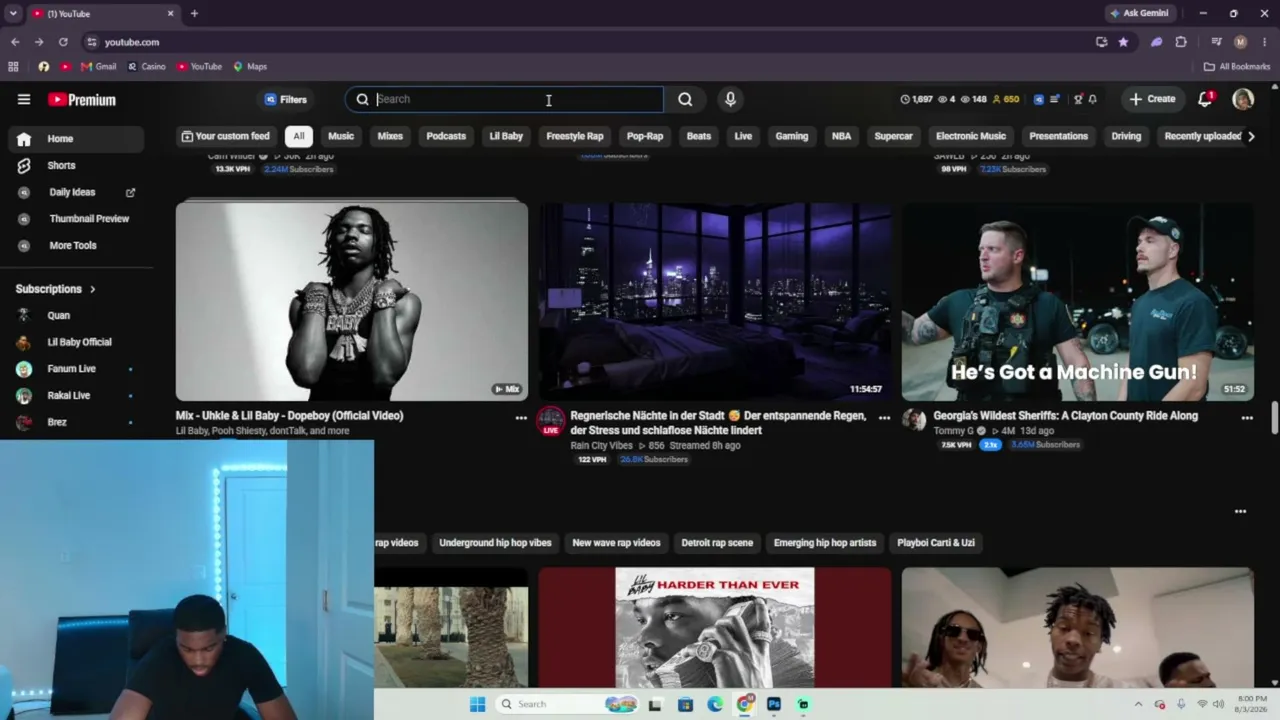Click the Windows taskbar search box

point(566,704)
